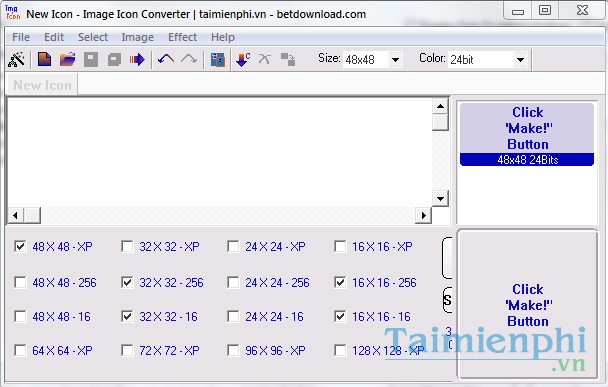Click the red-blue down arrow C icon
Viewport: 608px width, 387px height.
click(x=243, y=60)
